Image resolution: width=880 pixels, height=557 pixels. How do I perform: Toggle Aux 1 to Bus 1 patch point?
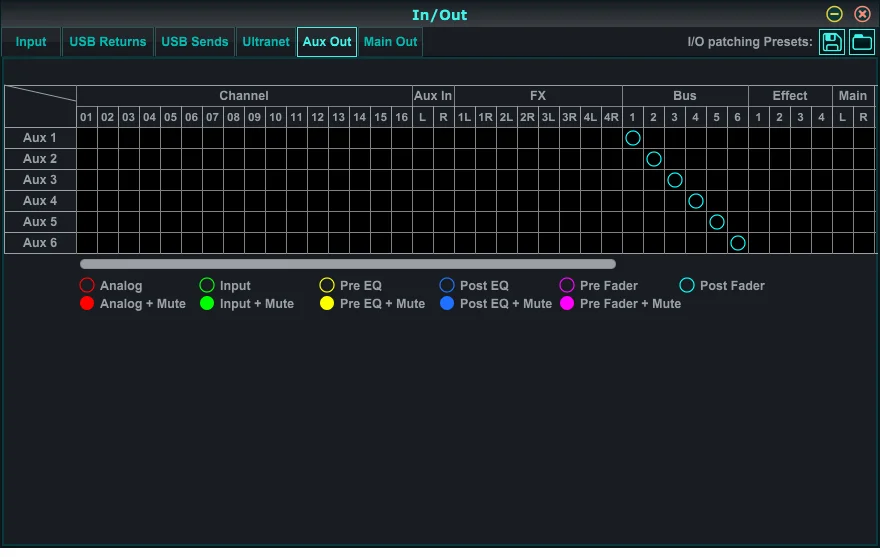(632, 138)
